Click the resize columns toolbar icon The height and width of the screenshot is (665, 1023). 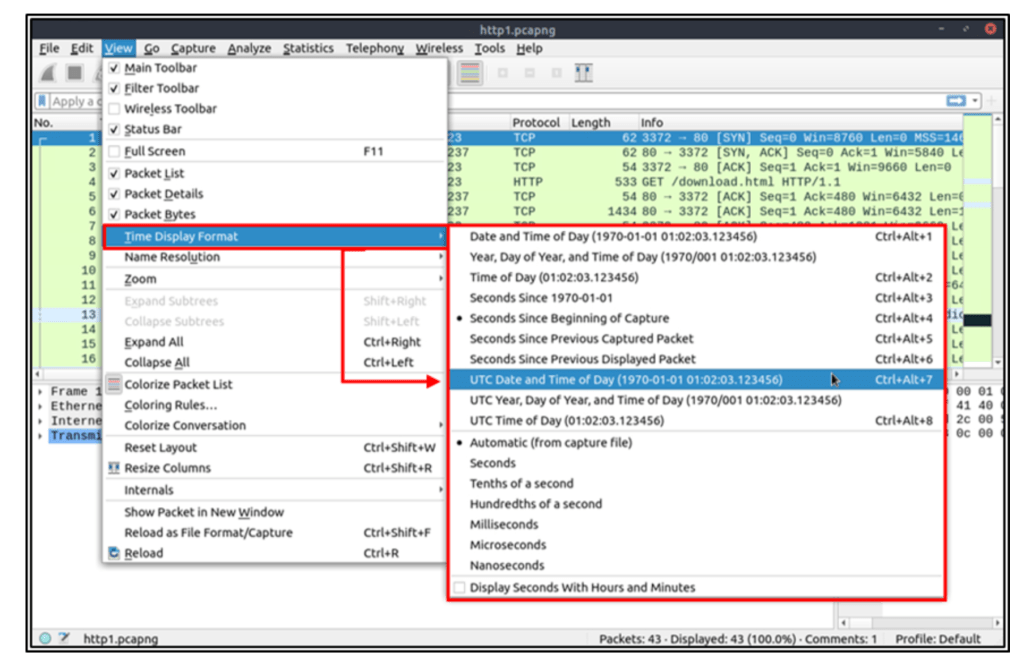[x=583, y=73]
